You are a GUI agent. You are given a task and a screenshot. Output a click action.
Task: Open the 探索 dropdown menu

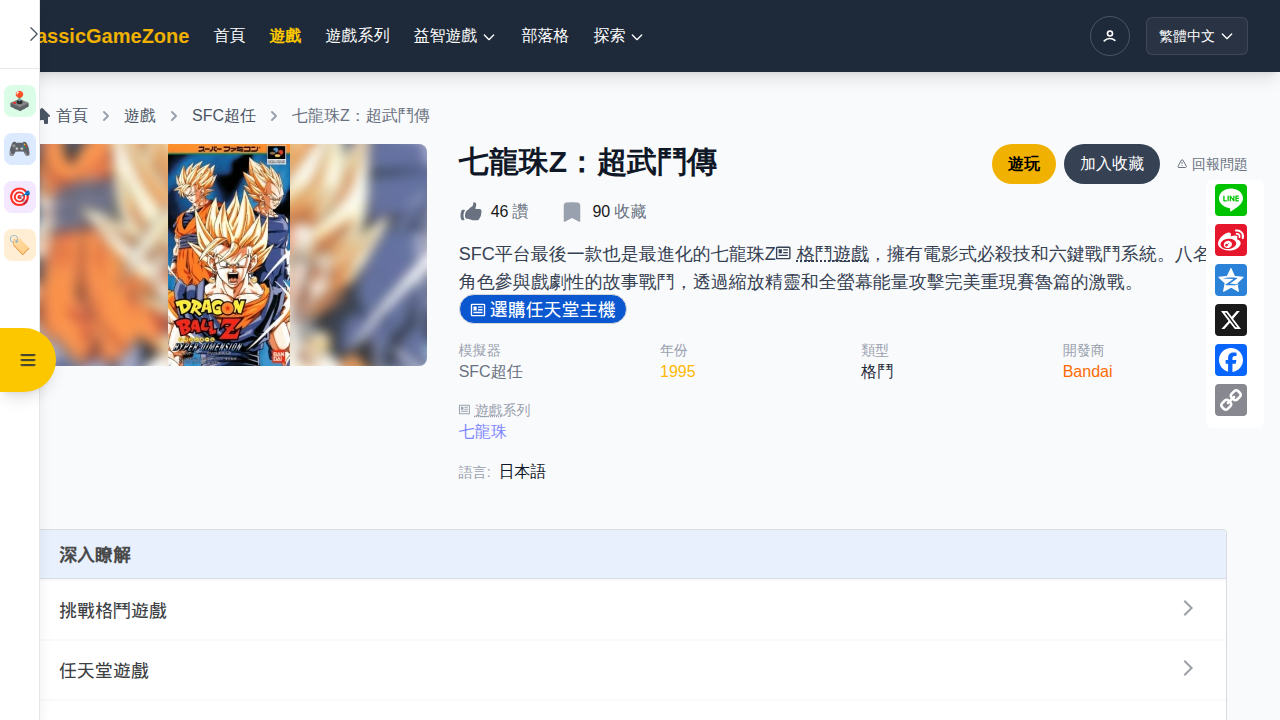click(618, 36)
